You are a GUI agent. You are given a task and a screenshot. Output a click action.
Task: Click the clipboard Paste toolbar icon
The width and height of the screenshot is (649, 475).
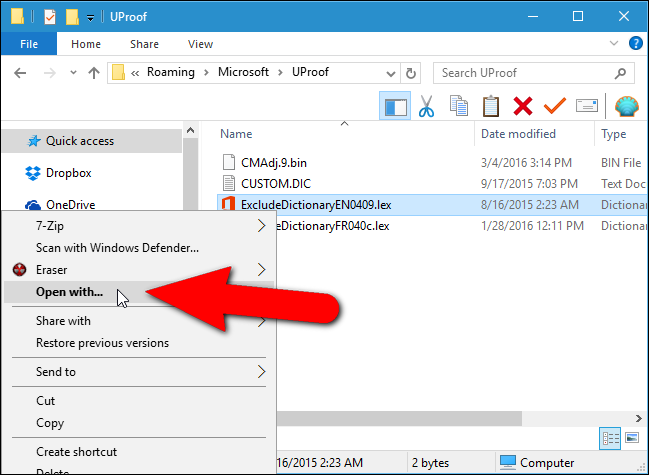click(491, 106)
